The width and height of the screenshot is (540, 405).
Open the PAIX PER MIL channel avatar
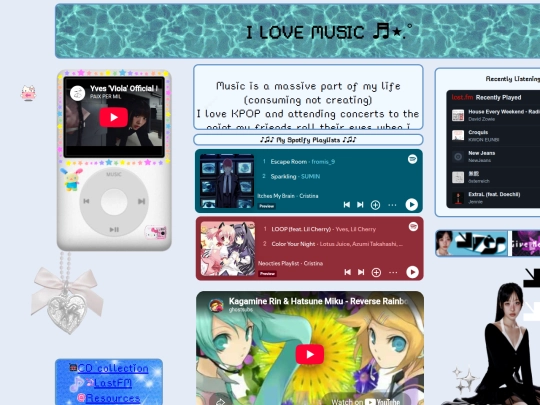click(77, 93)
